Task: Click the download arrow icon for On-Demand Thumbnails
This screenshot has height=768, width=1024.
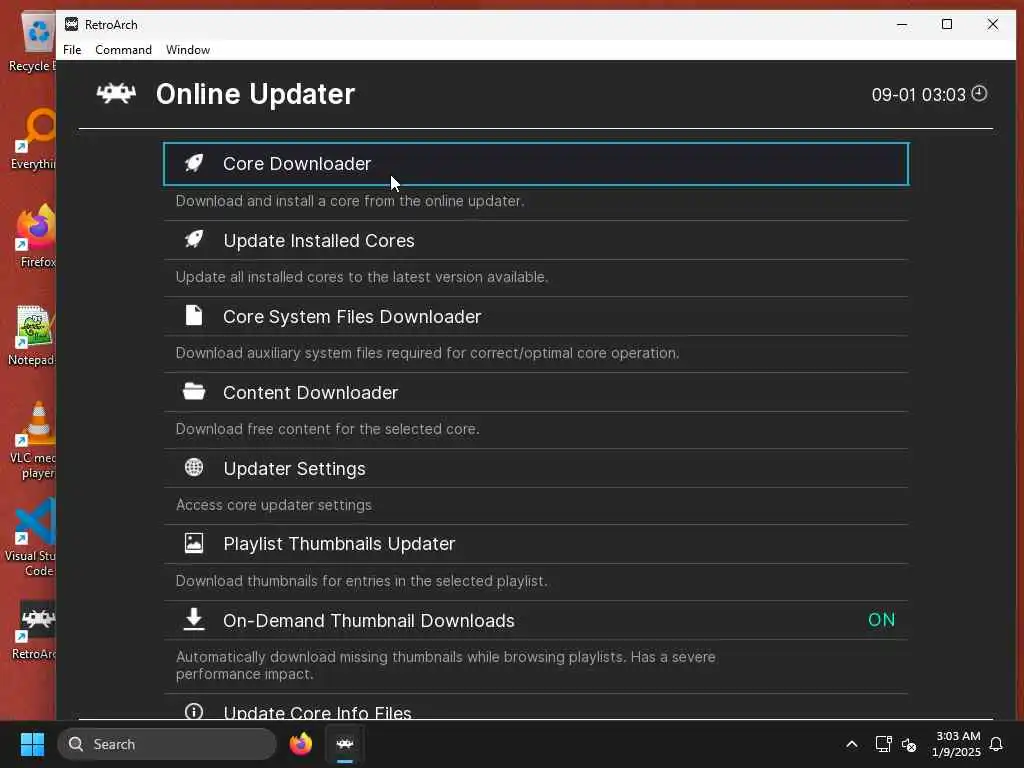Action: click(x=194, y=619)
